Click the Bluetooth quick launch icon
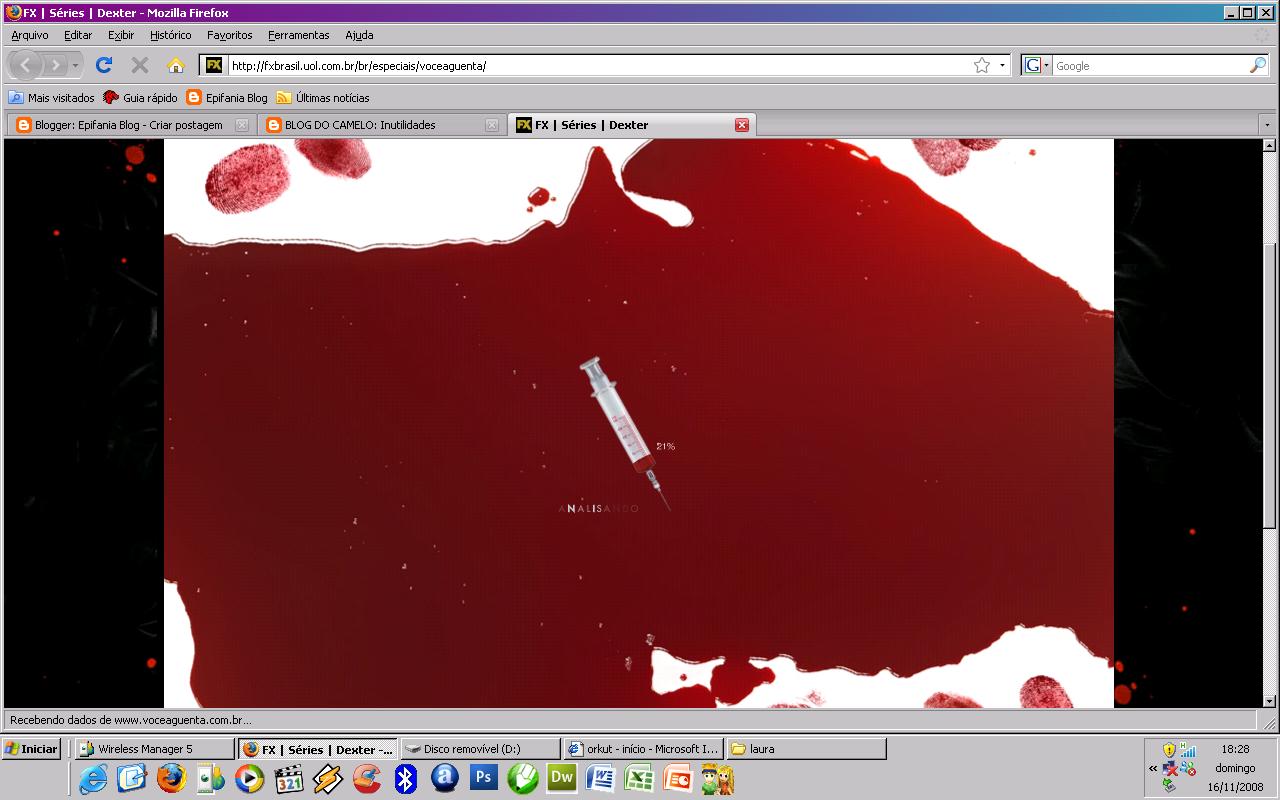This screenshot has width=1280, height=800. pos(405,779)
